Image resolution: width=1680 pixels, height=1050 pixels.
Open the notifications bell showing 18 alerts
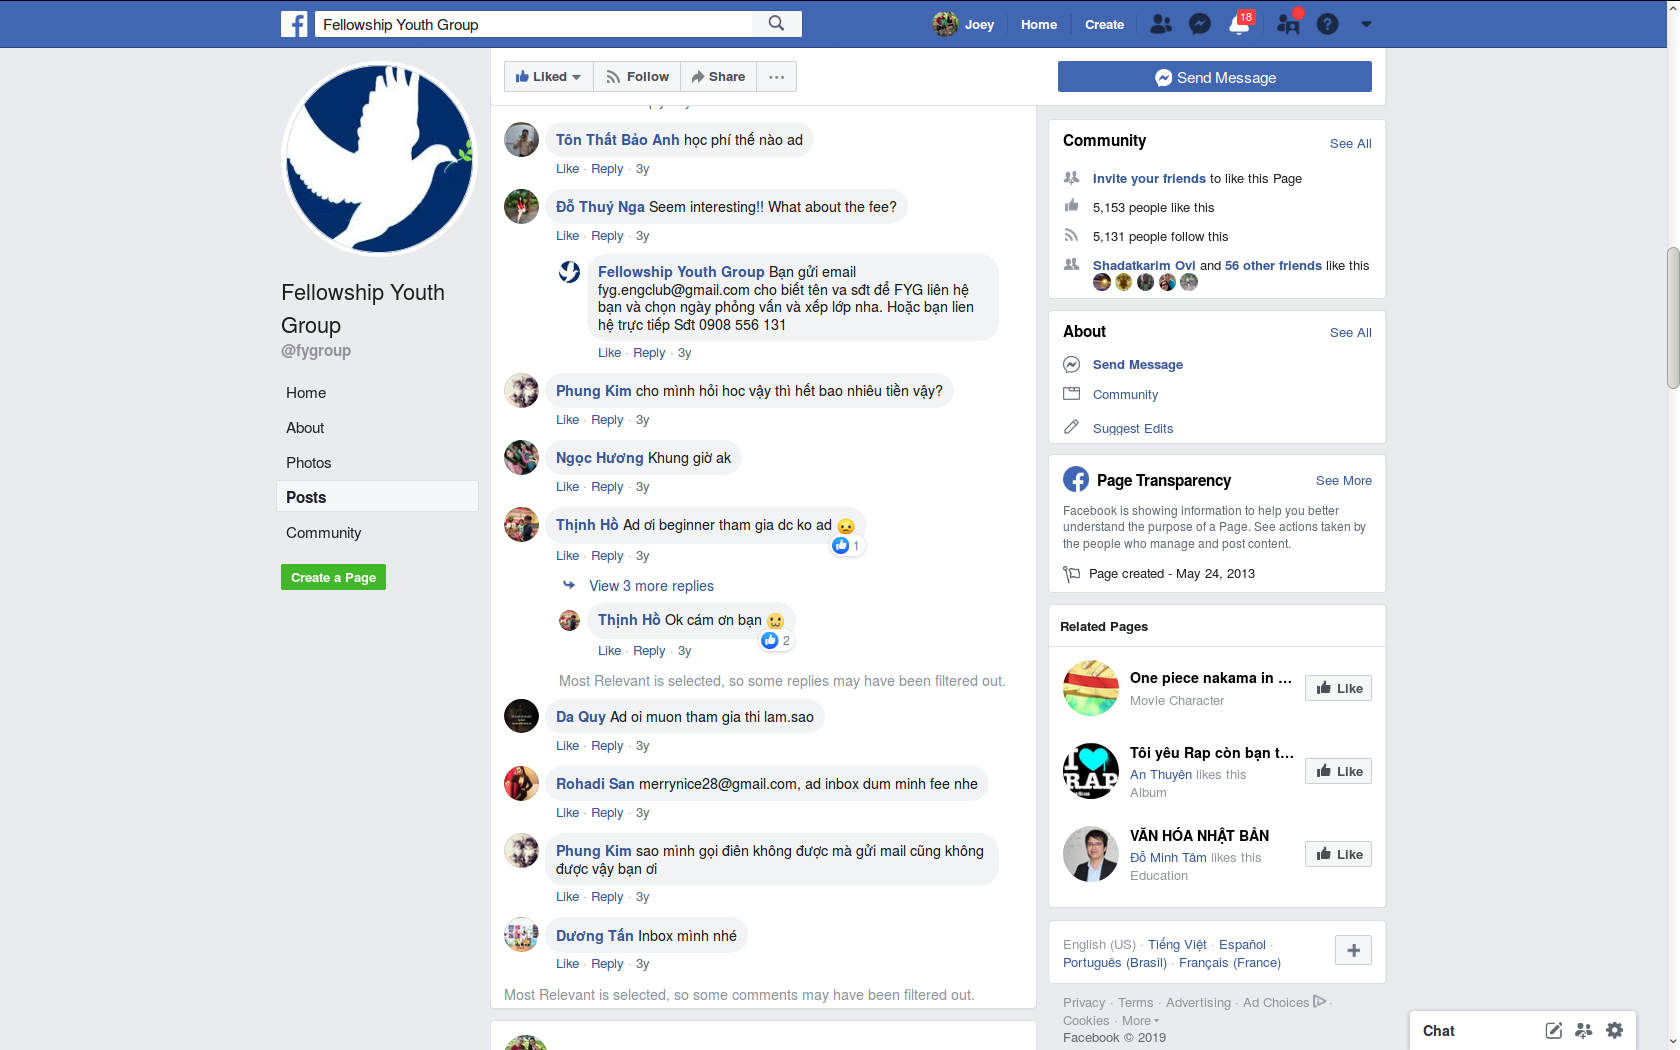[1238, 24]
